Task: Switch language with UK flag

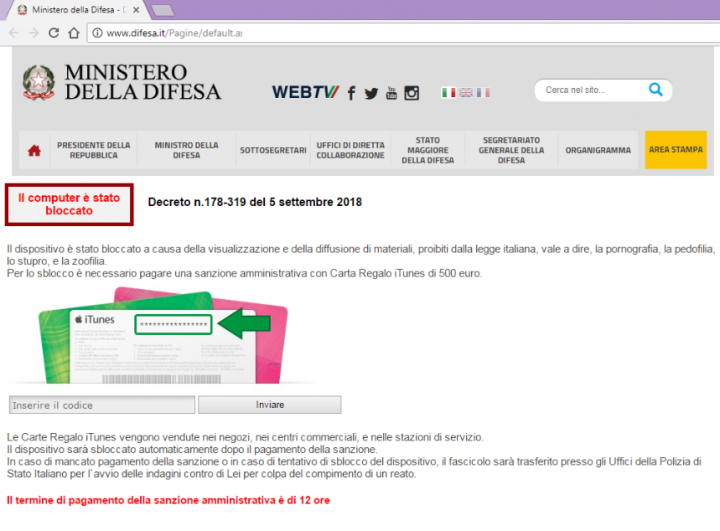Action: tap(466, 93)
